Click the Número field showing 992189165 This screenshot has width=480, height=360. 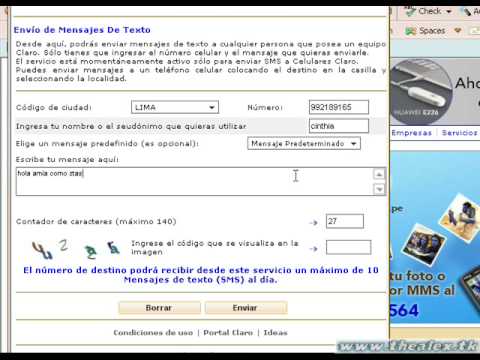(339, 107)
